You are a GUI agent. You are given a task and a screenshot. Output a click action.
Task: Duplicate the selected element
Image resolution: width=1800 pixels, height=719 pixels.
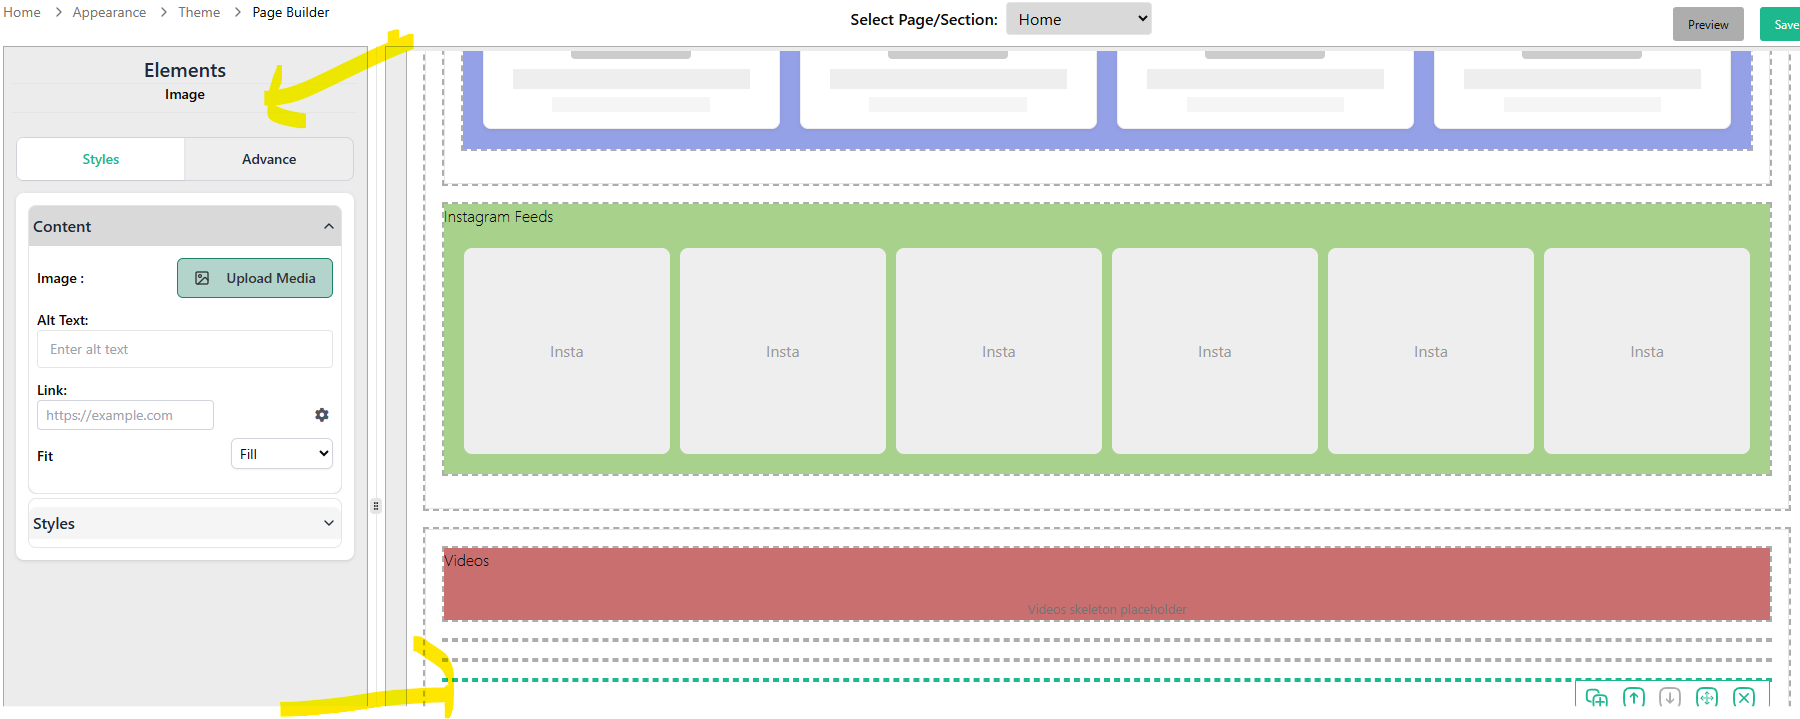(1597, 697)
